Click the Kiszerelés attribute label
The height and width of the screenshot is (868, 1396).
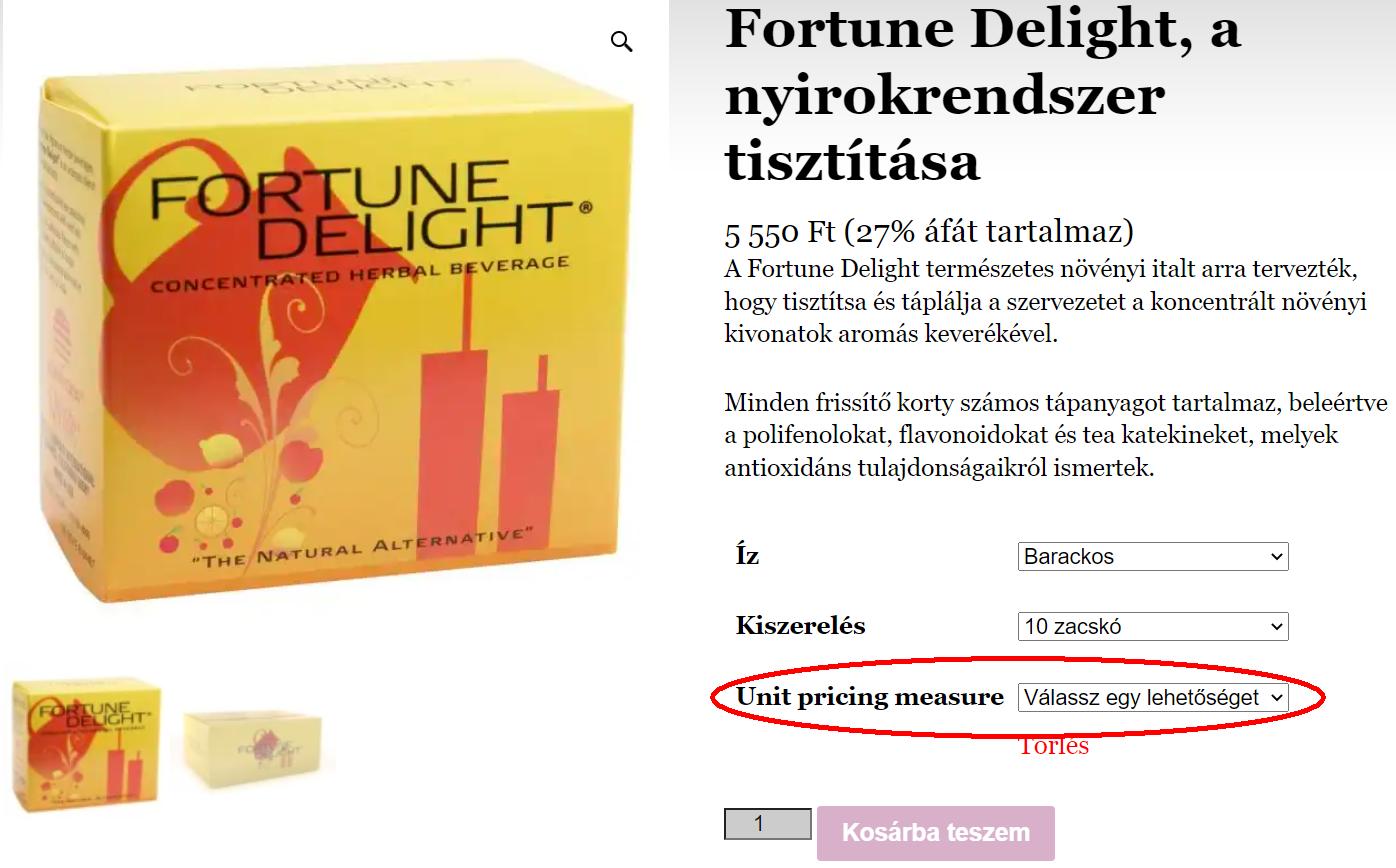(x=801, y=626)
